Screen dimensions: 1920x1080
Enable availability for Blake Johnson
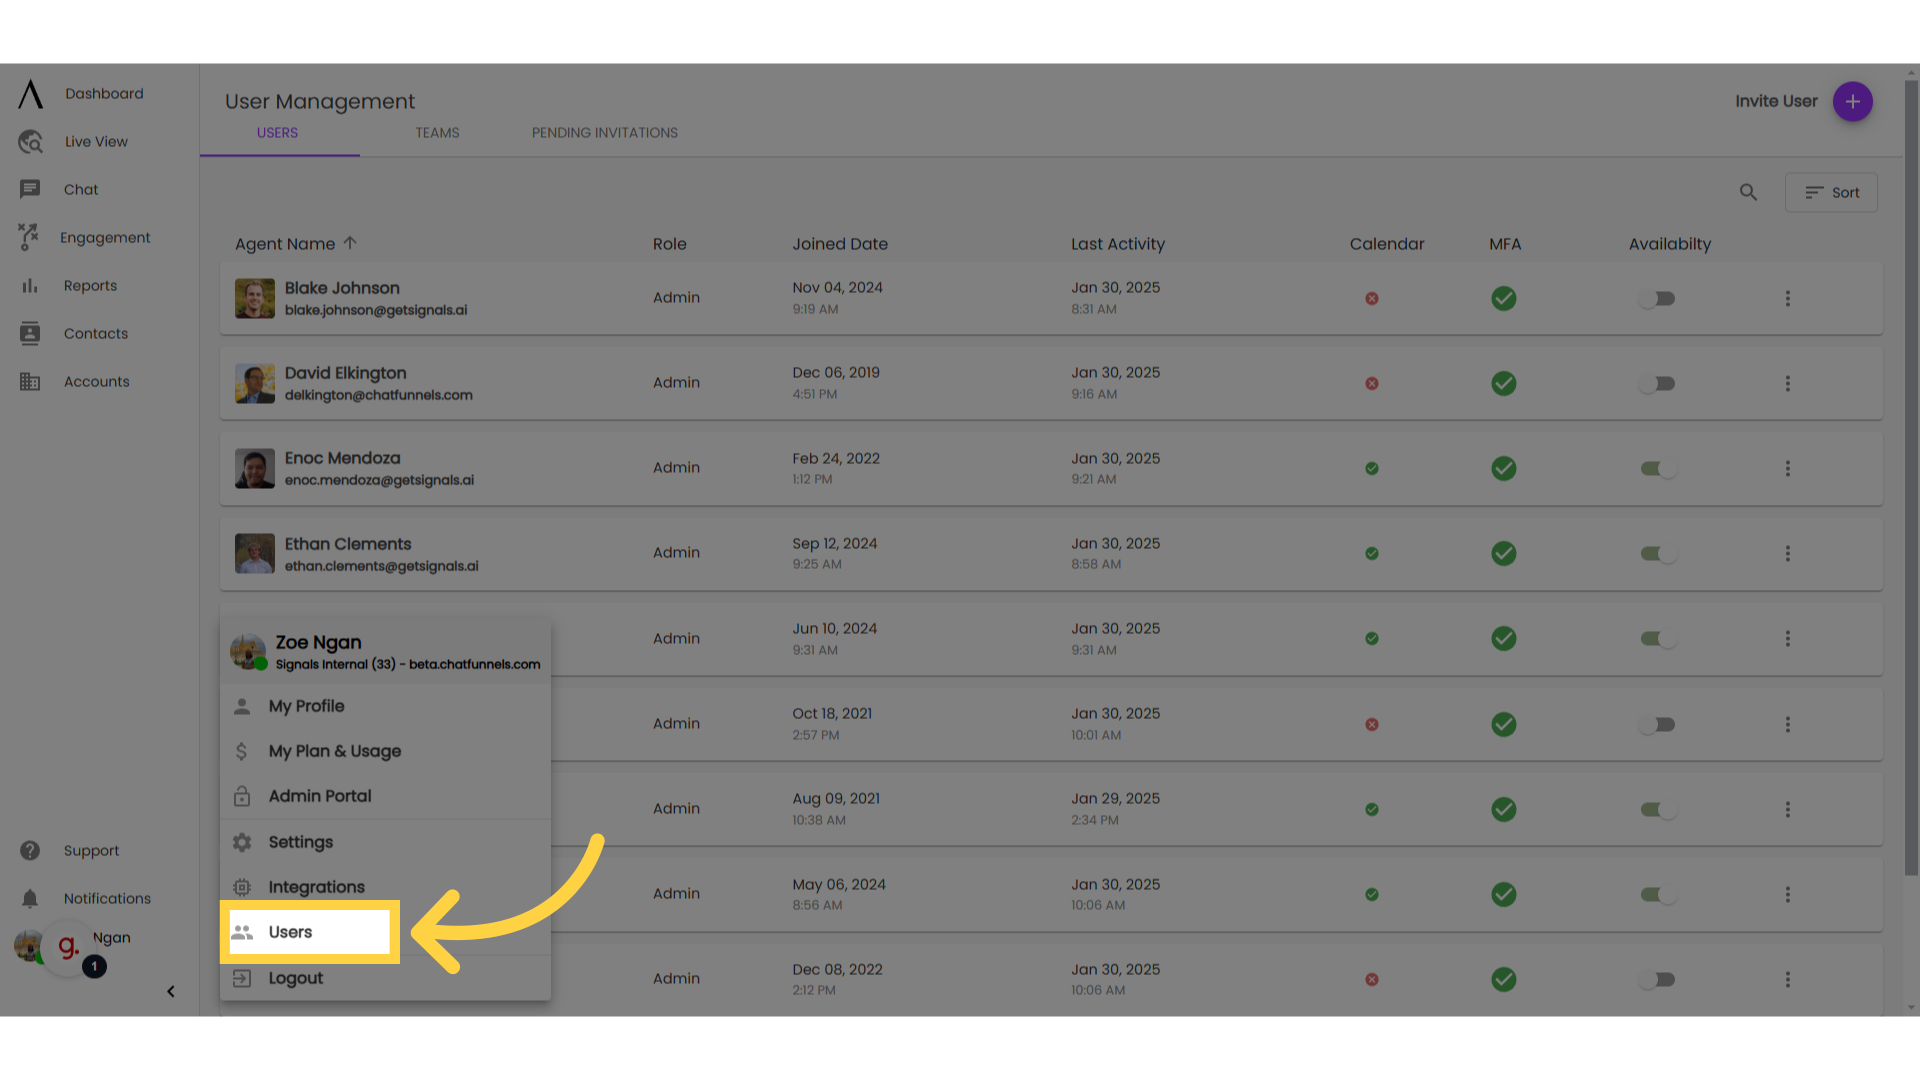(1657, 298)
